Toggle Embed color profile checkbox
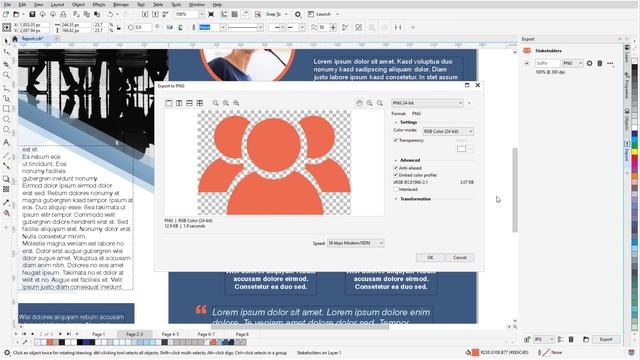This screenshot has height=360, width=640. (x=396, y=175)
